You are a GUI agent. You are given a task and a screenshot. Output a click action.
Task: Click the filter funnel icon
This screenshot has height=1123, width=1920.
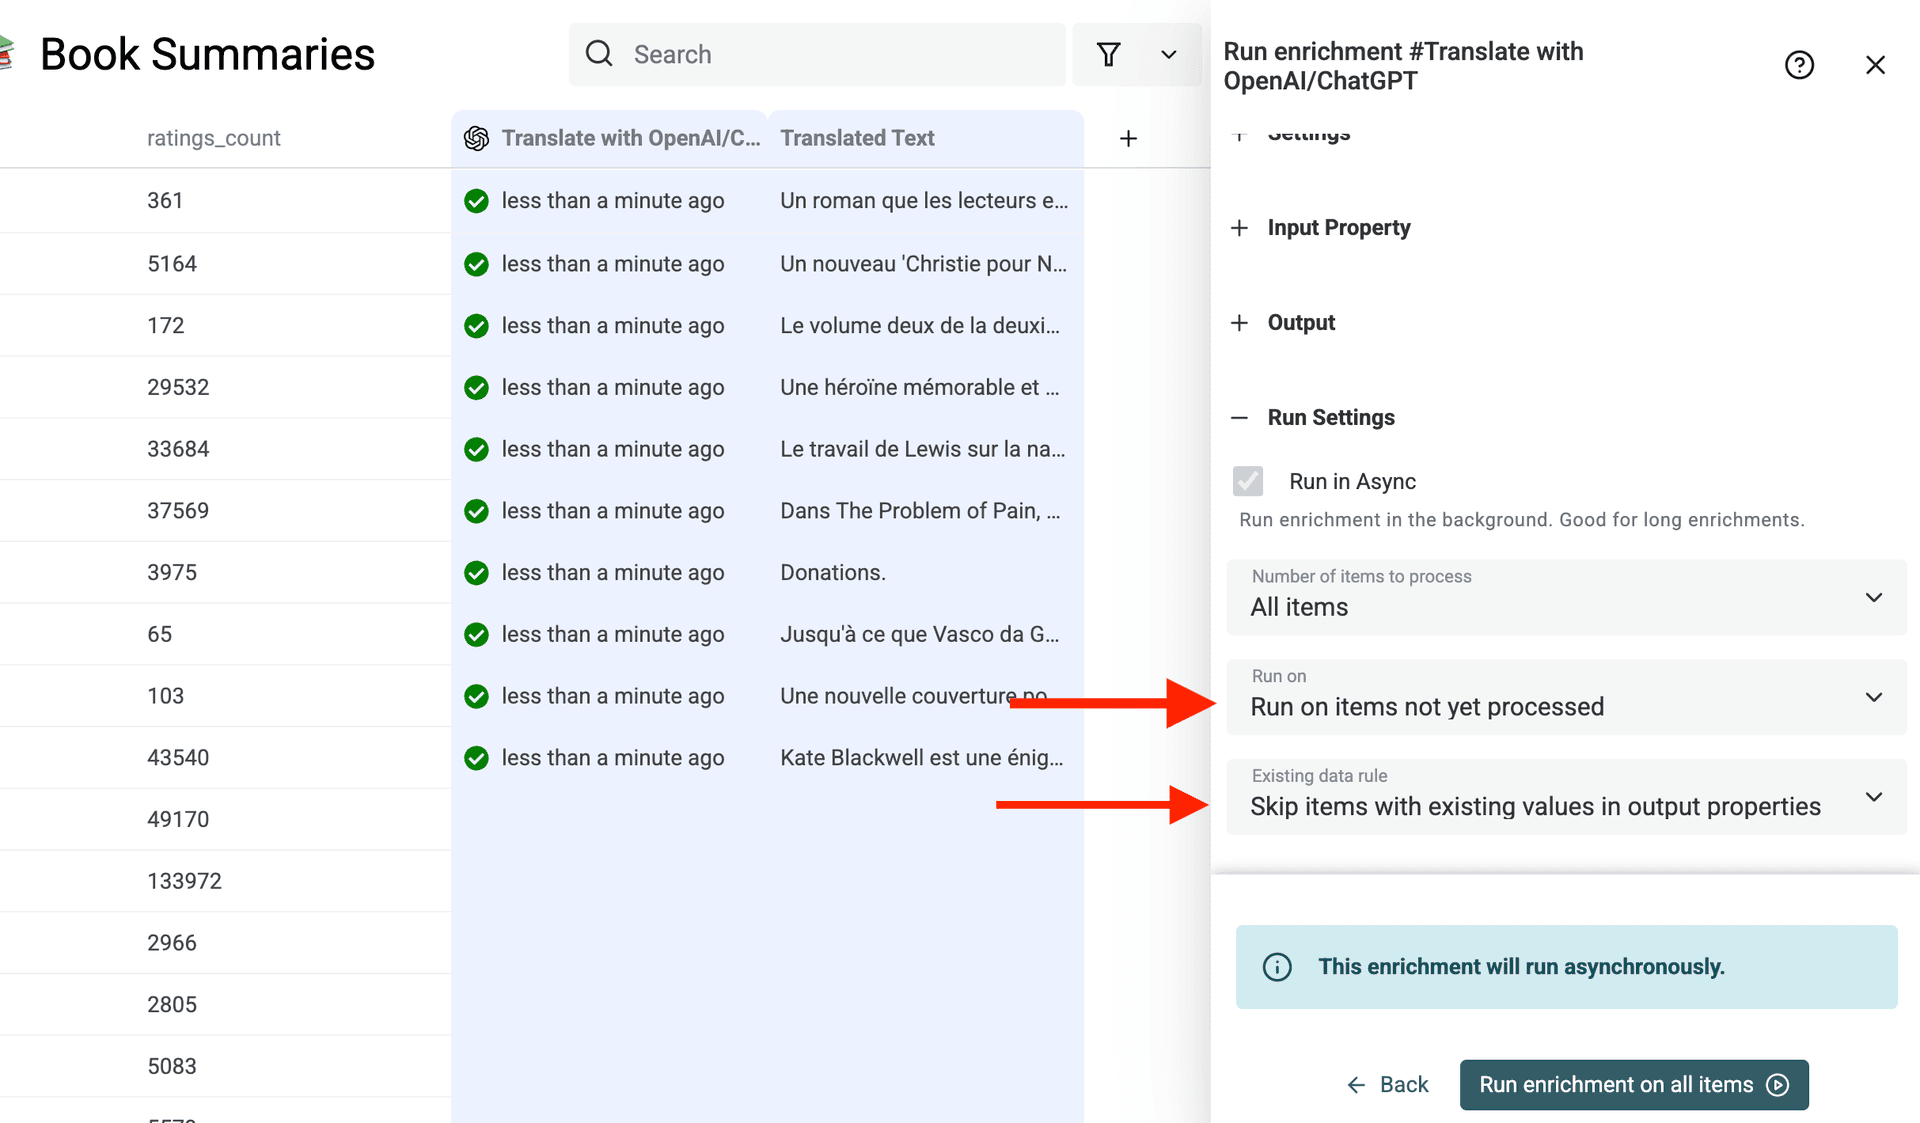coord(1108,54)
